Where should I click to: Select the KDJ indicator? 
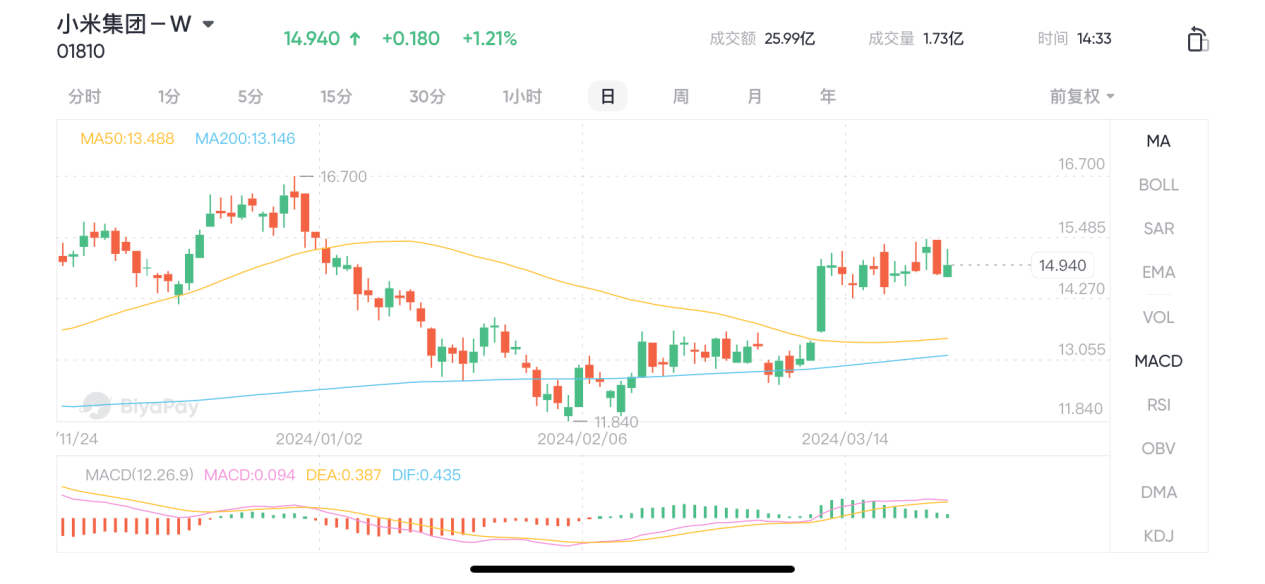tap(1158, 536)
